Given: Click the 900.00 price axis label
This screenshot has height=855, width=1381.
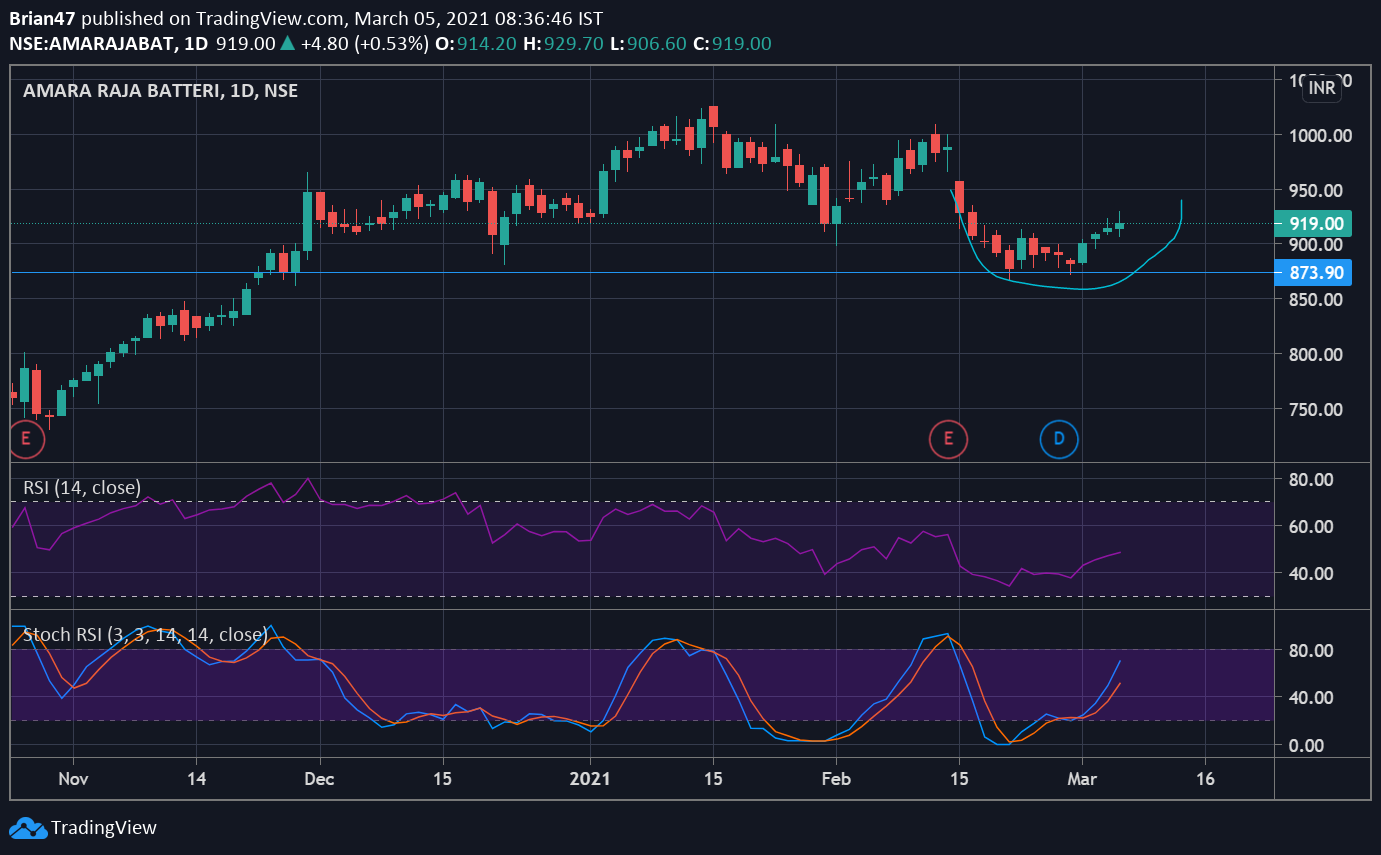Looking at the screenshot, I should pos(1317,245).
